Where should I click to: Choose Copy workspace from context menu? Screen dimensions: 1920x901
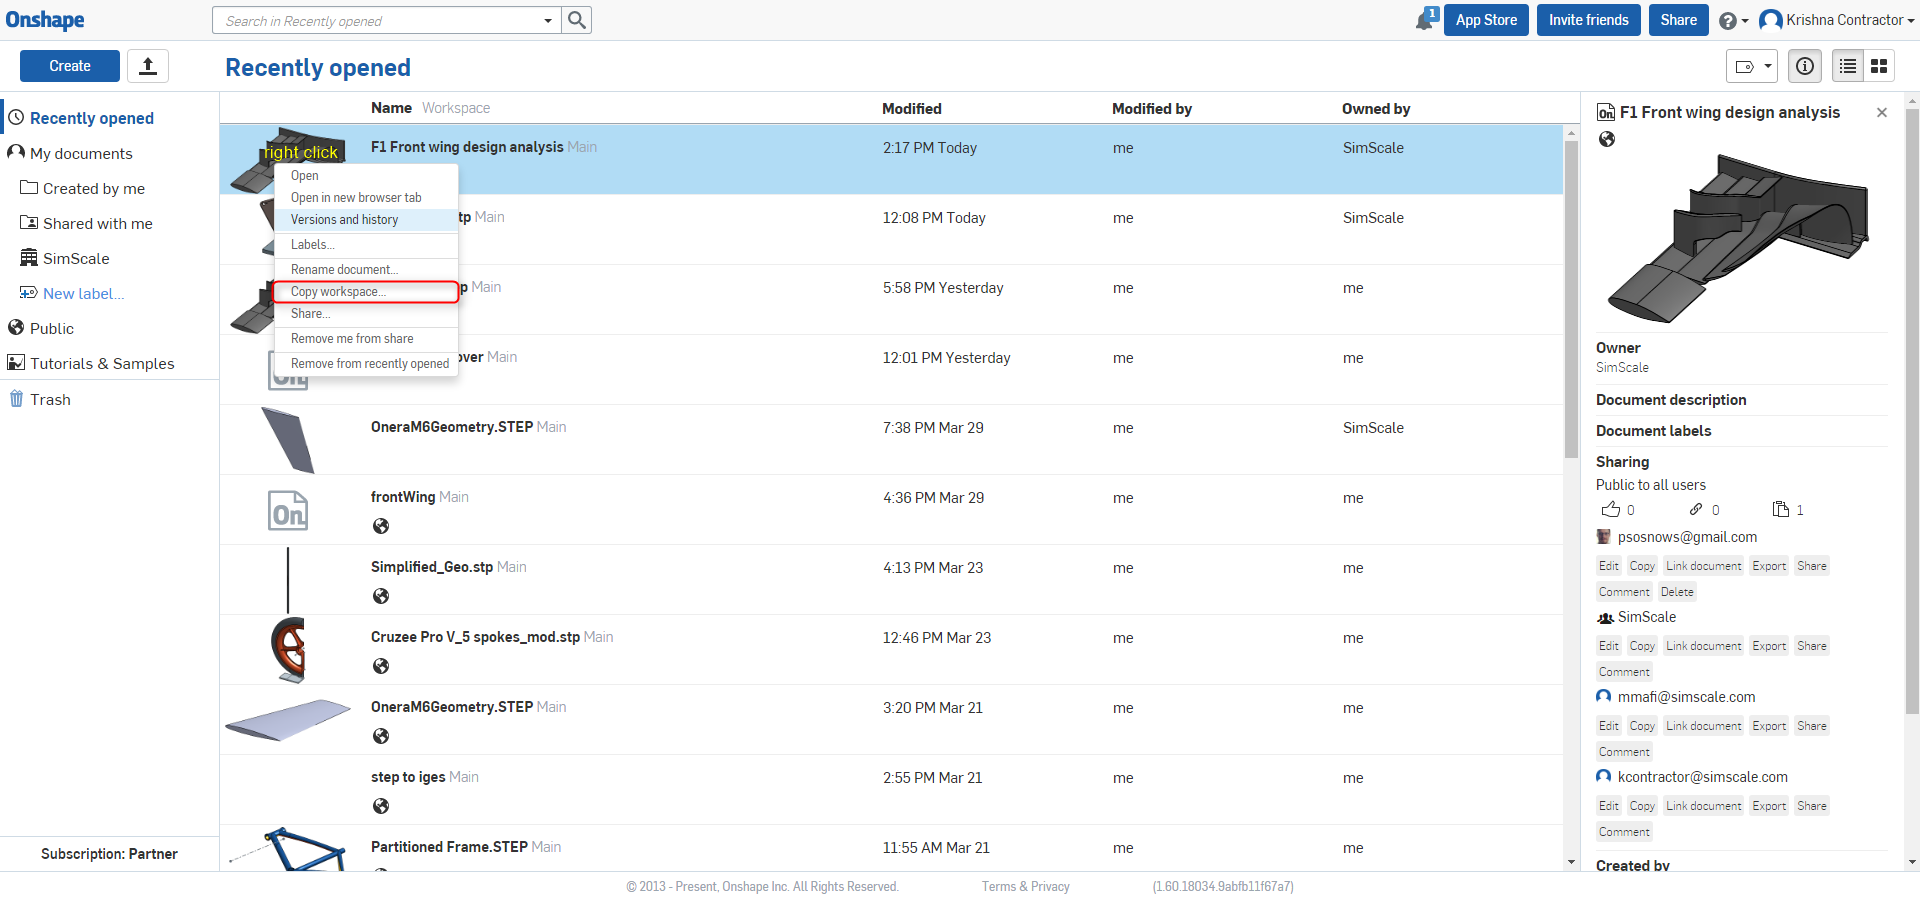(x=366, y=291)
